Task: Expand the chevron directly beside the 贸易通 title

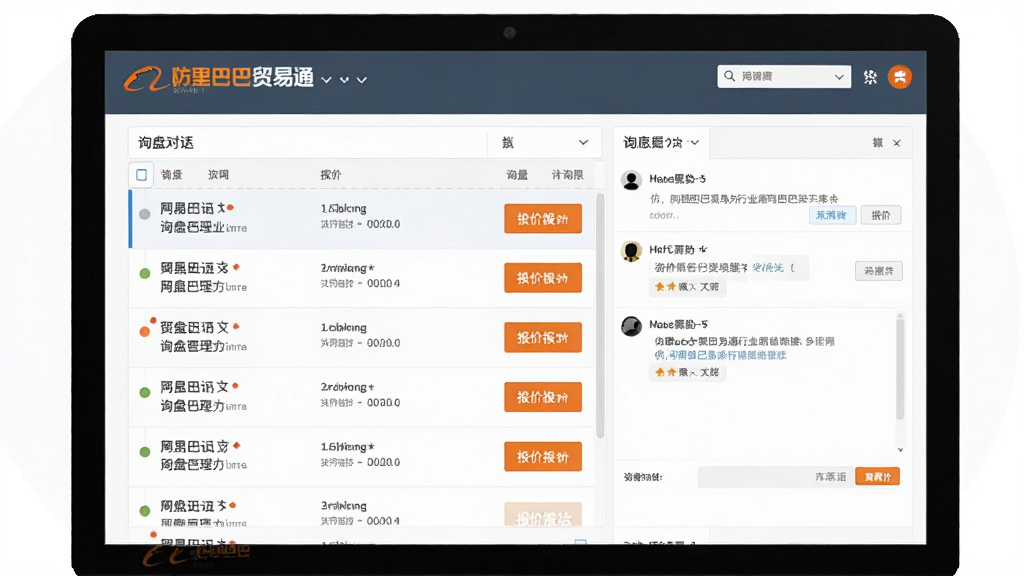Action: click(x=327, y=80)
